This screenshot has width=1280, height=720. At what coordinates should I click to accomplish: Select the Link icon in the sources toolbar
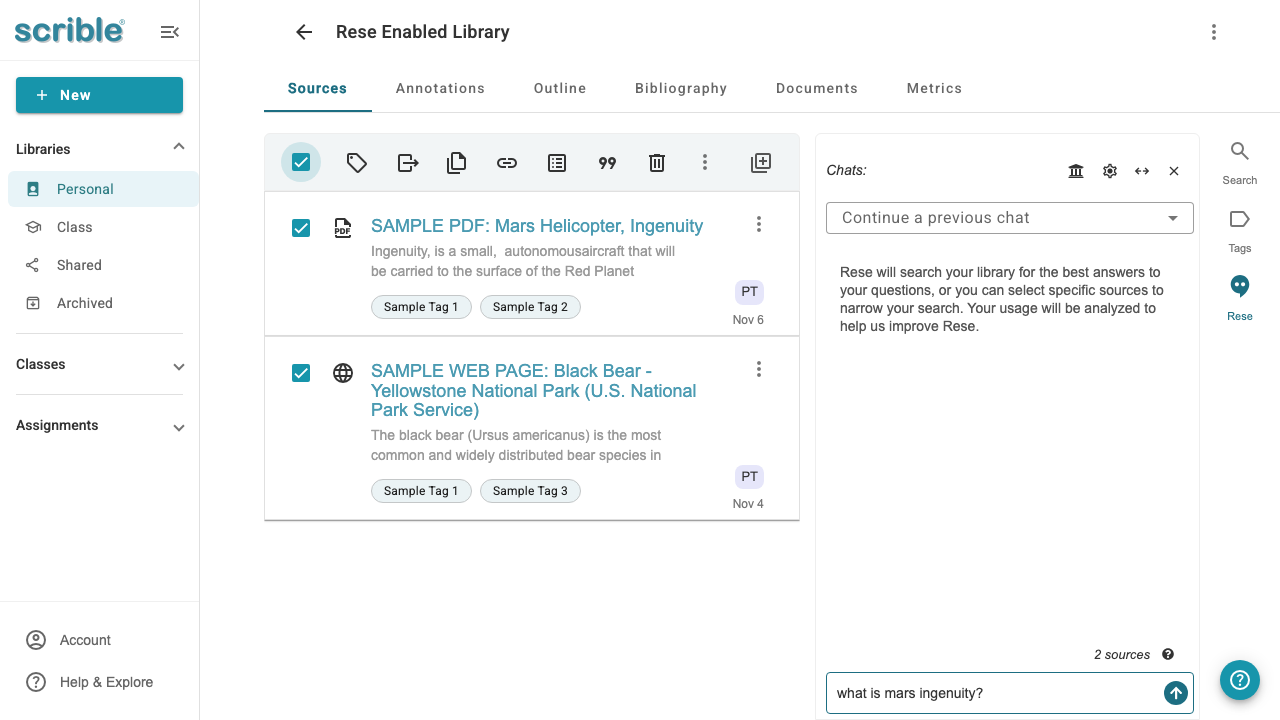click(506, 162)
